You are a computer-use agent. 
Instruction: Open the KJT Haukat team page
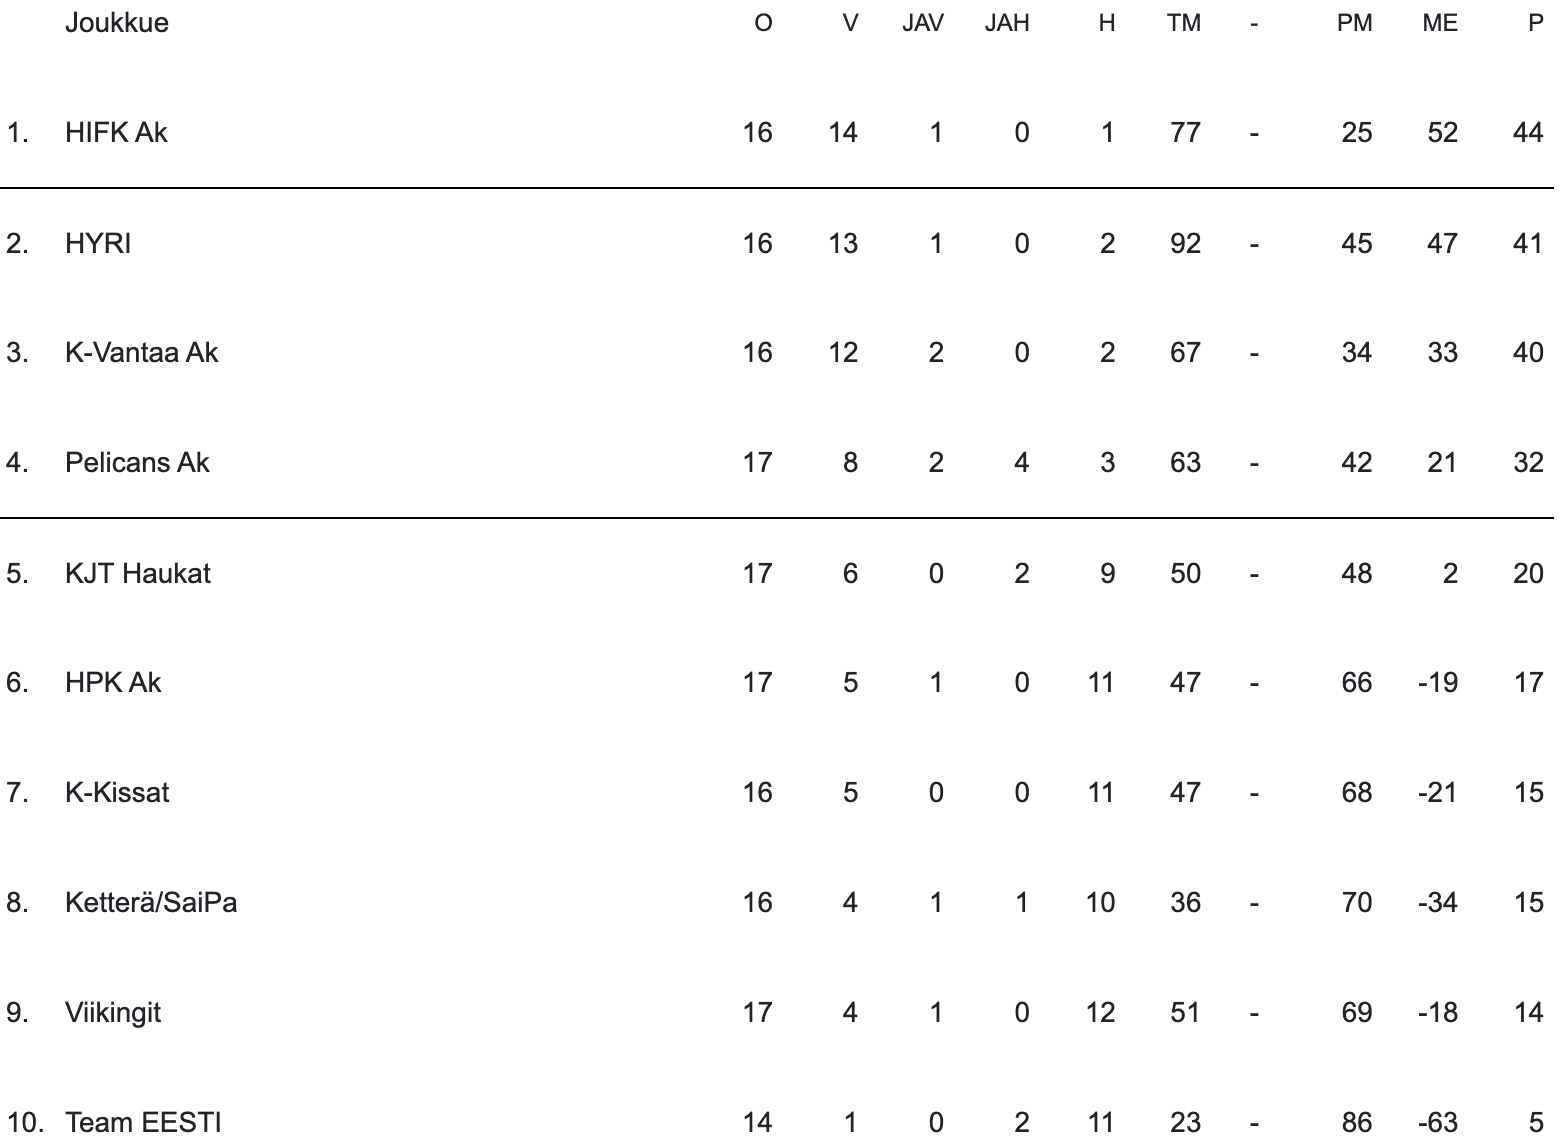[x=138, y=574]
